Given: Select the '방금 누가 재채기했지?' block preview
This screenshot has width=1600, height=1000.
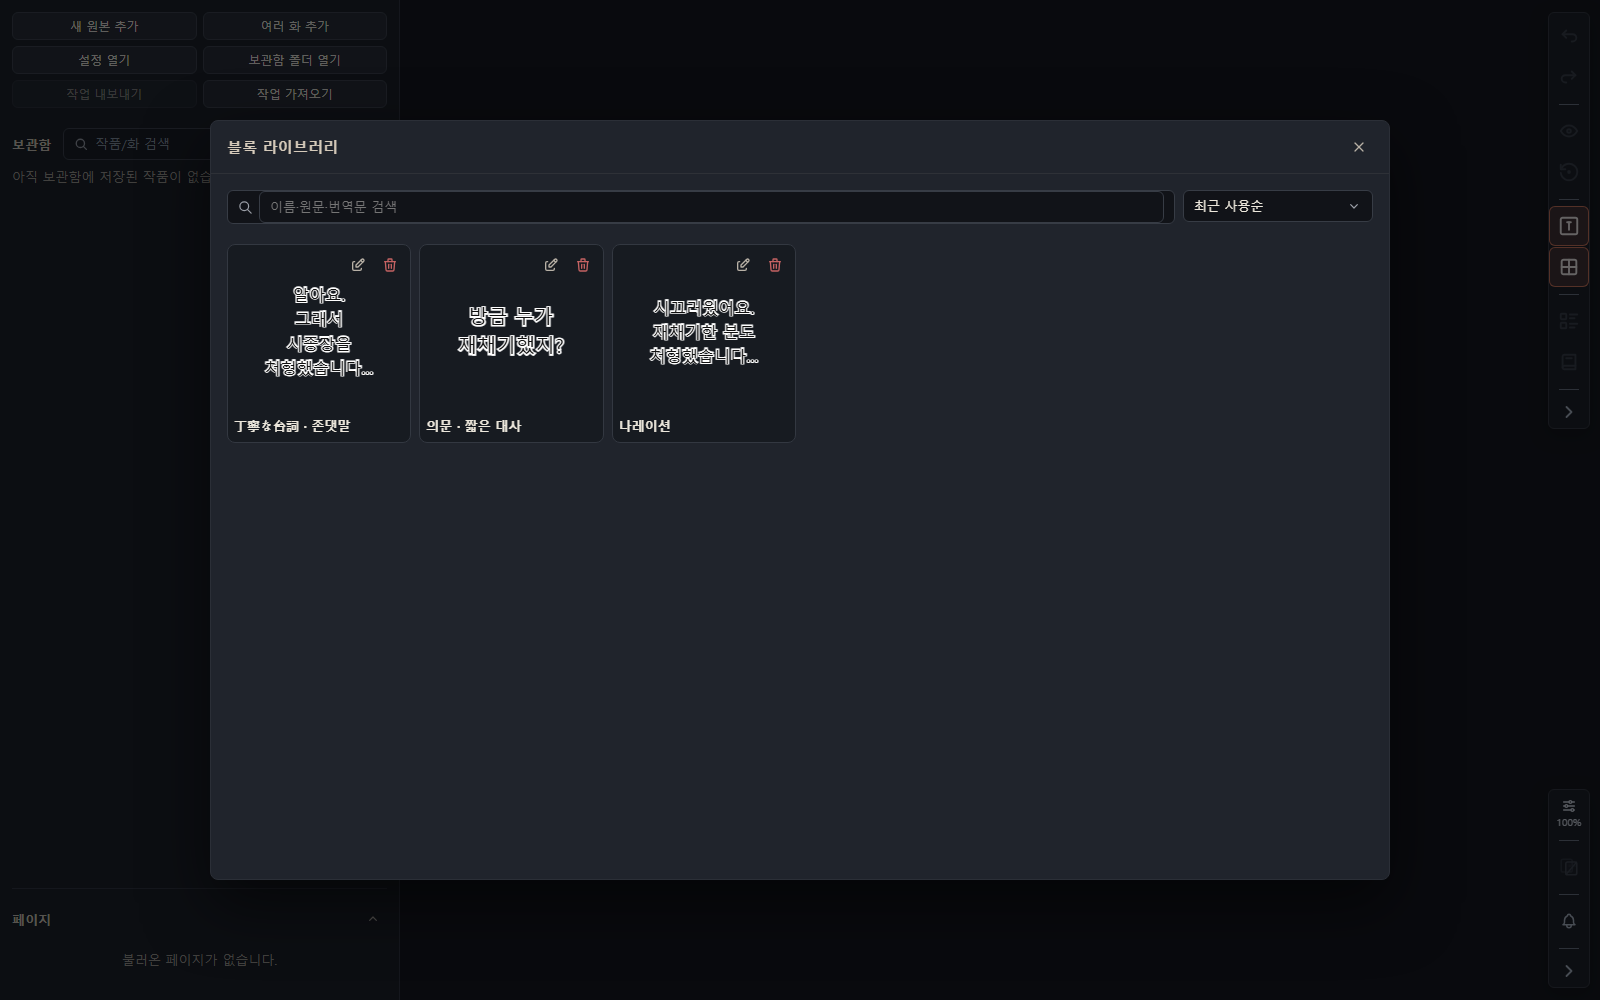Looking at the screenshot, I should pos(511,331).
